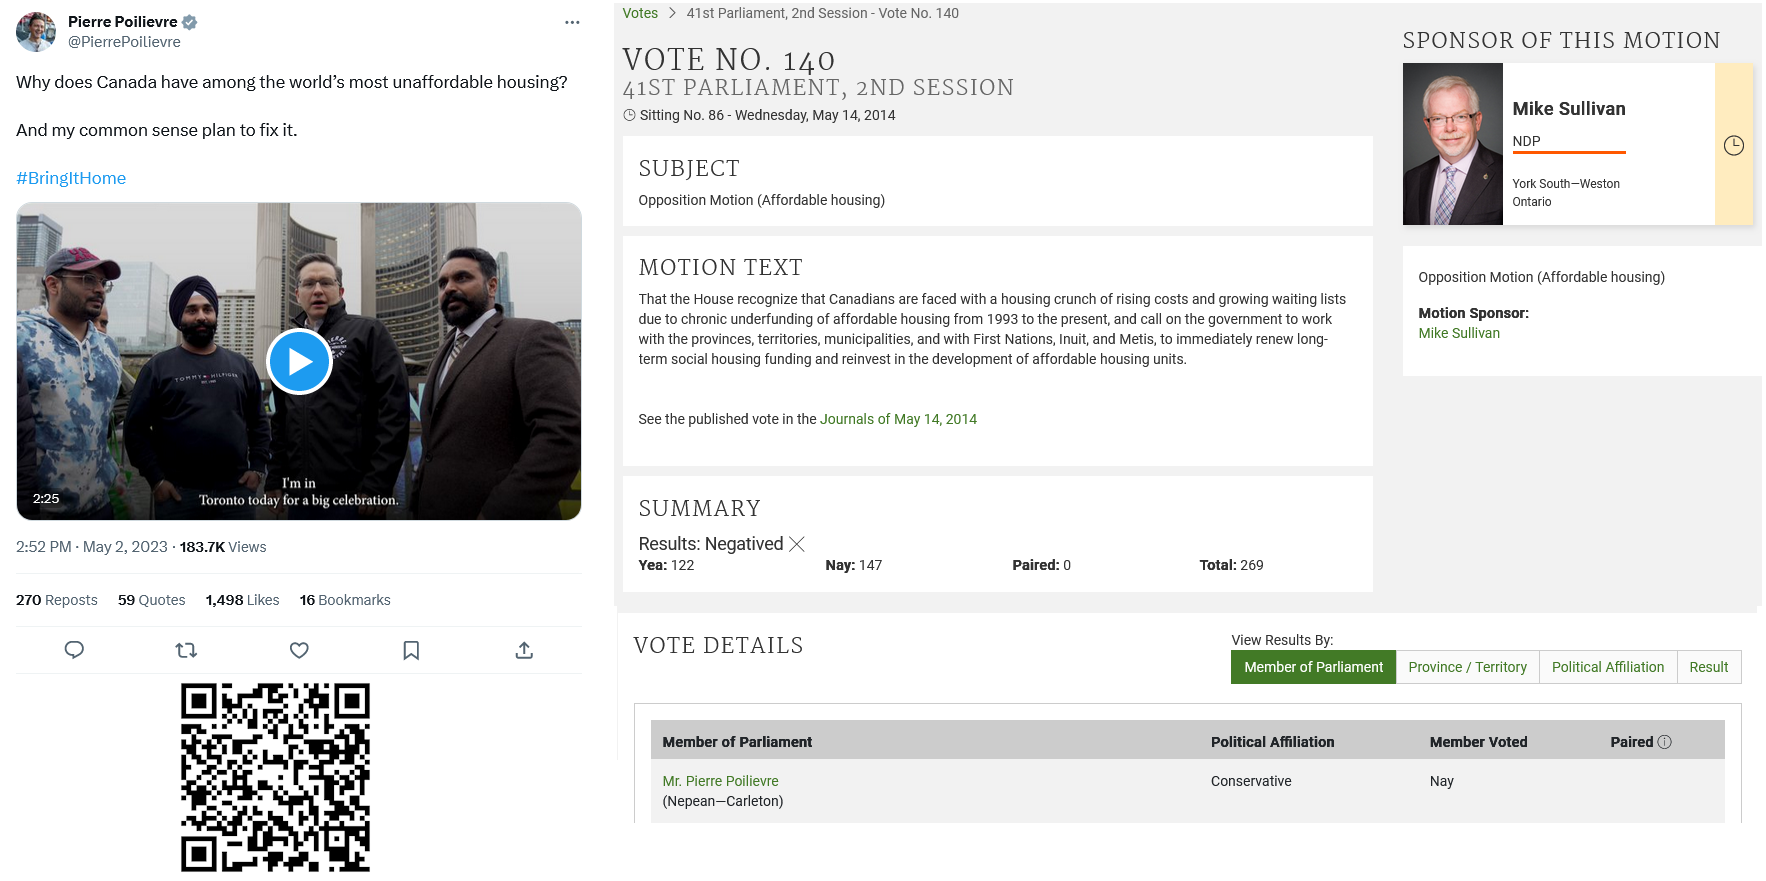
Task: Open the tweet's three-dot more options menu
Action: point(572,22)
